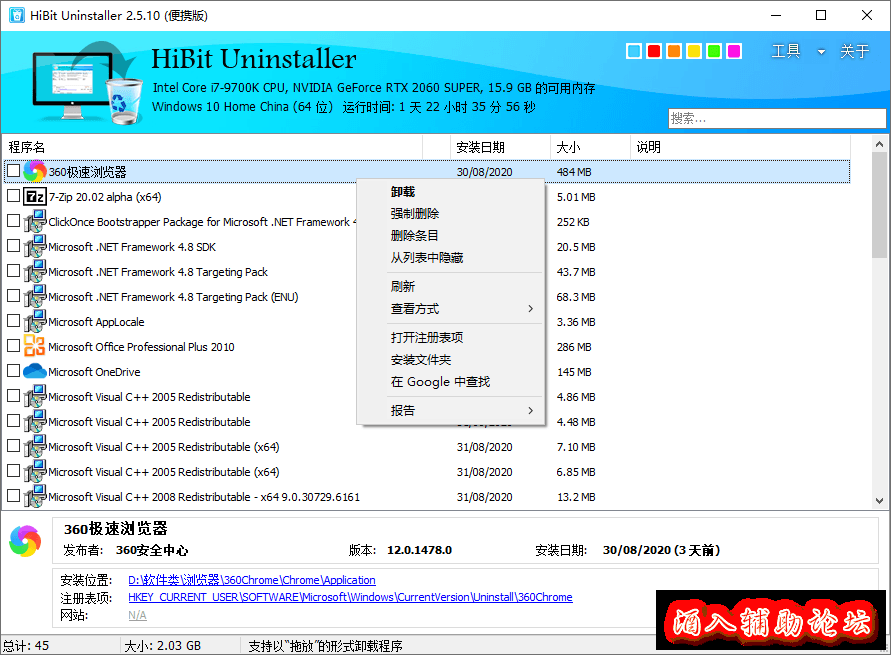The image size is (891, 655).
Task: Click the .NET Framework 4.8 SDK icon
Action: [x=35, y=247]
